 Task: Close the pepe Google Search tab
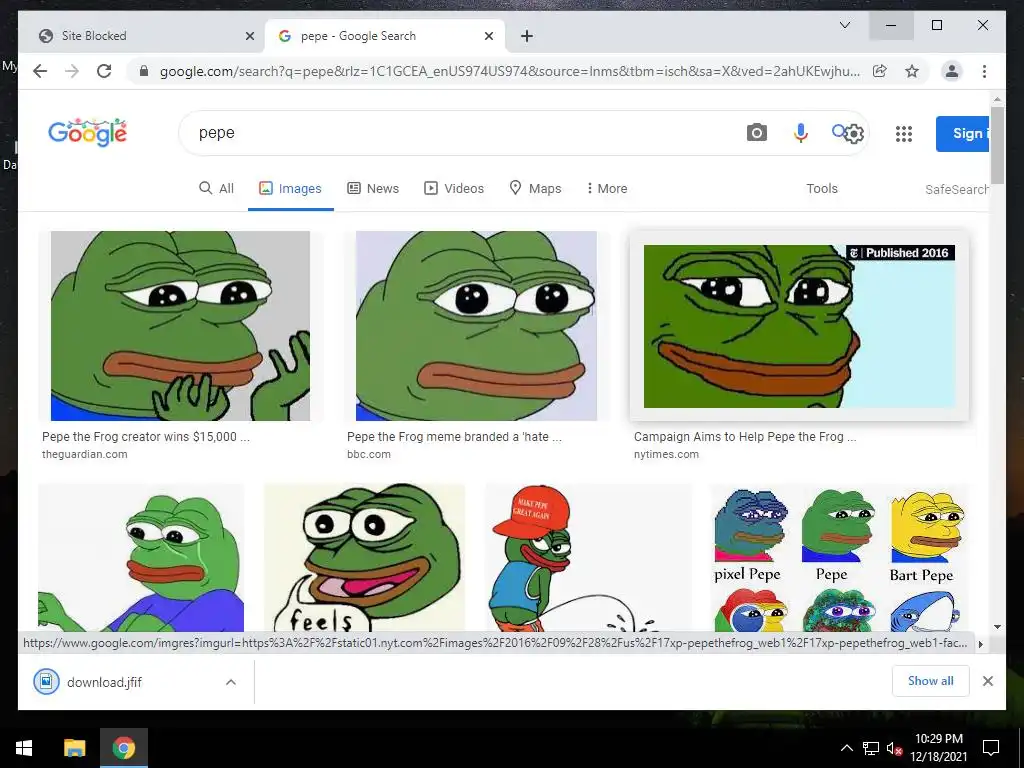[x=488, y=36]
